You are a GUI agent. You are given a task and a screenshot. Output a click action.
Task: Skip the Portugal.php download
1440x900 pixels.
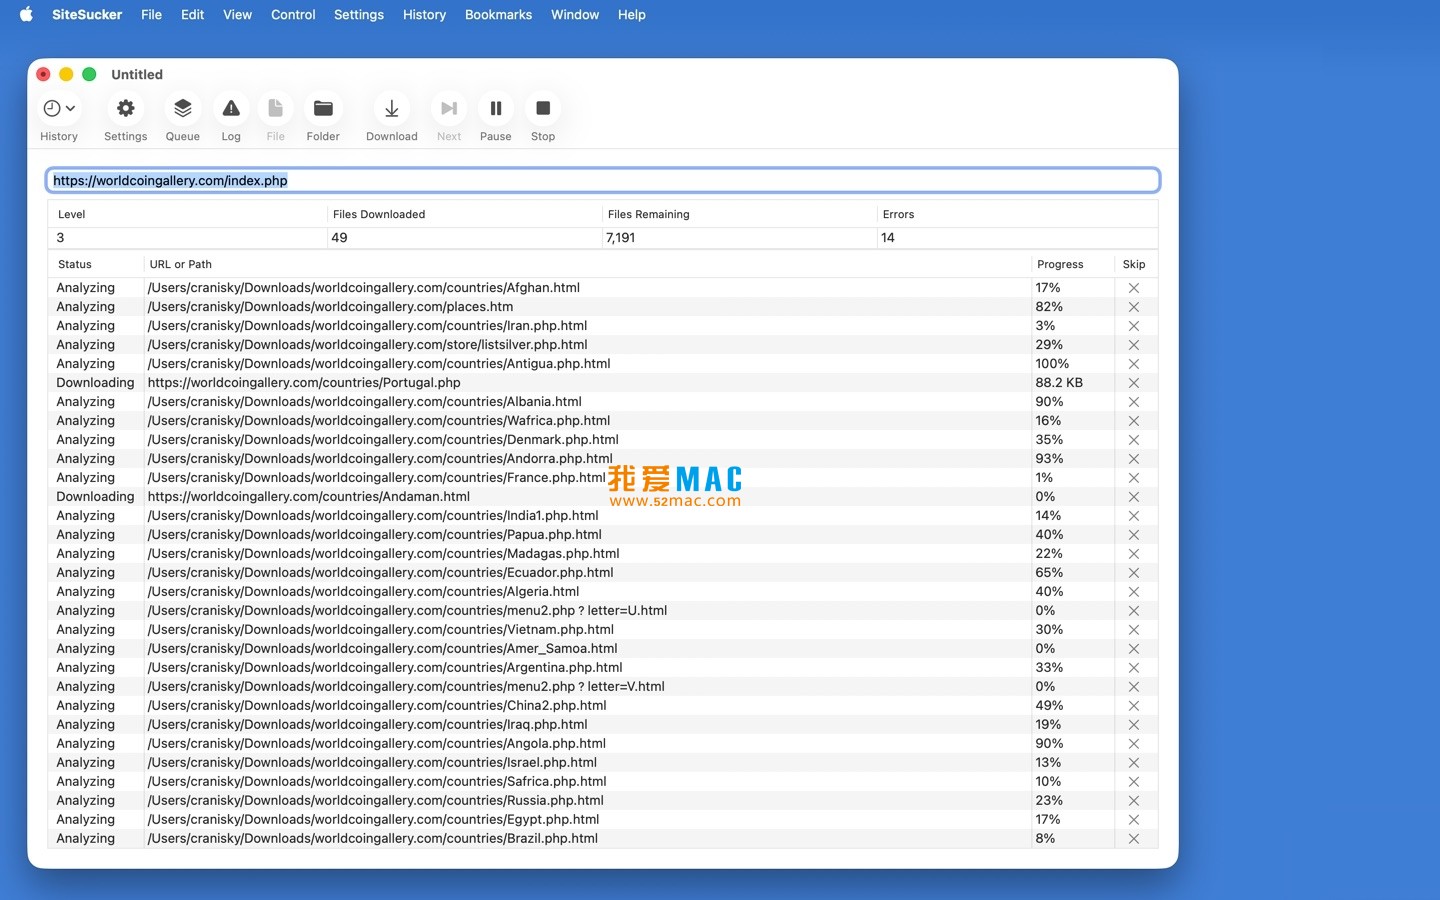1134,382
